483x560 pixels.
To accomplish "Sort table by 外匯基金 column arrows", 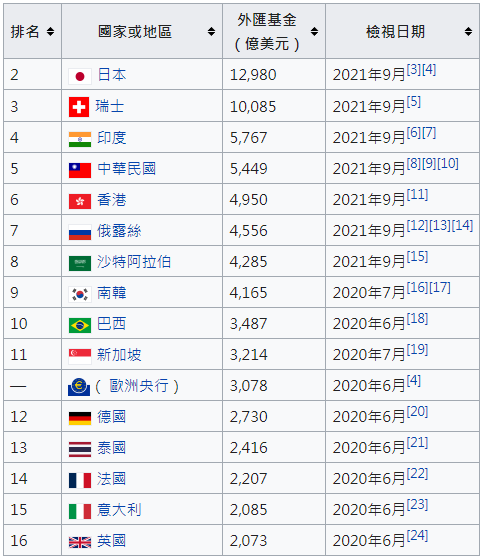I will pyautogui.click(x=314, y=31).
